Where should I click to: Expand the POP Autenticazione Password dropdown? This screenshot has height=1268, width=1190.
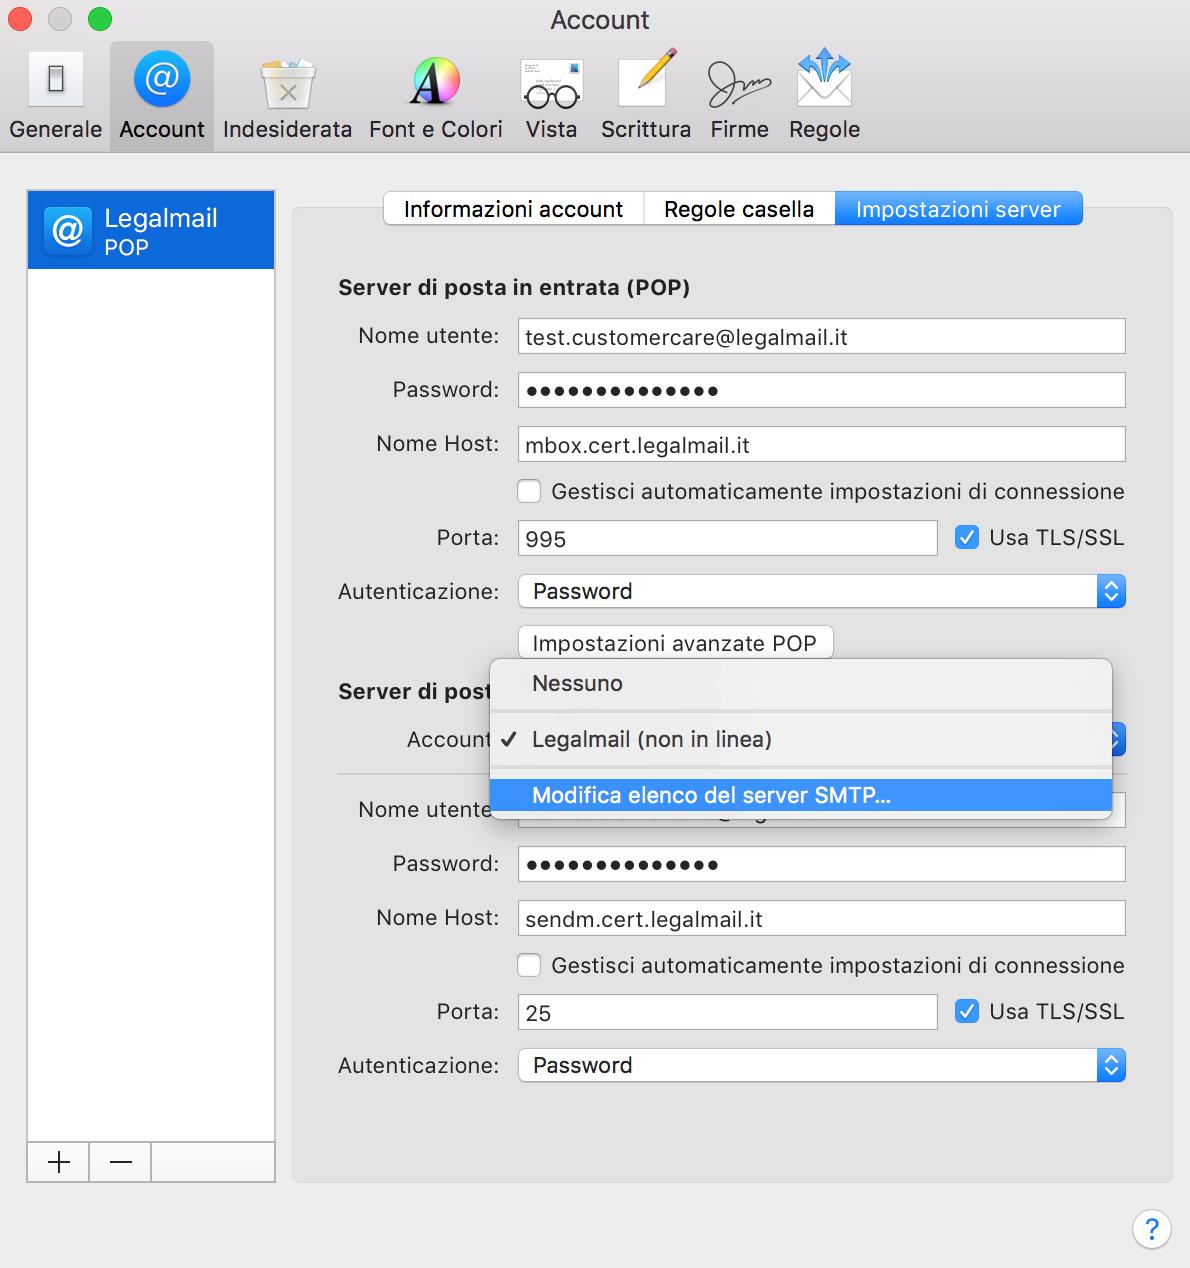[x=821, y=591]
